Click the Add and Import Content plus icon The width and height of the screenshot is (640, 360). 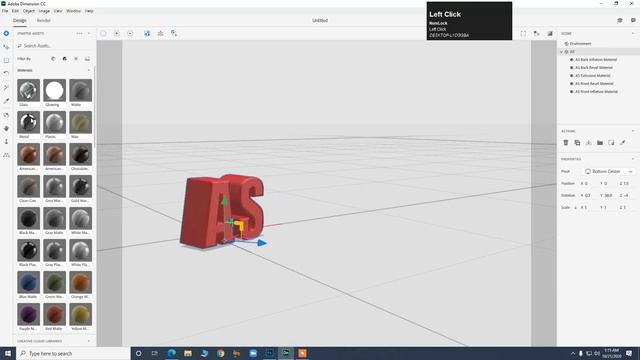[6, 33]
